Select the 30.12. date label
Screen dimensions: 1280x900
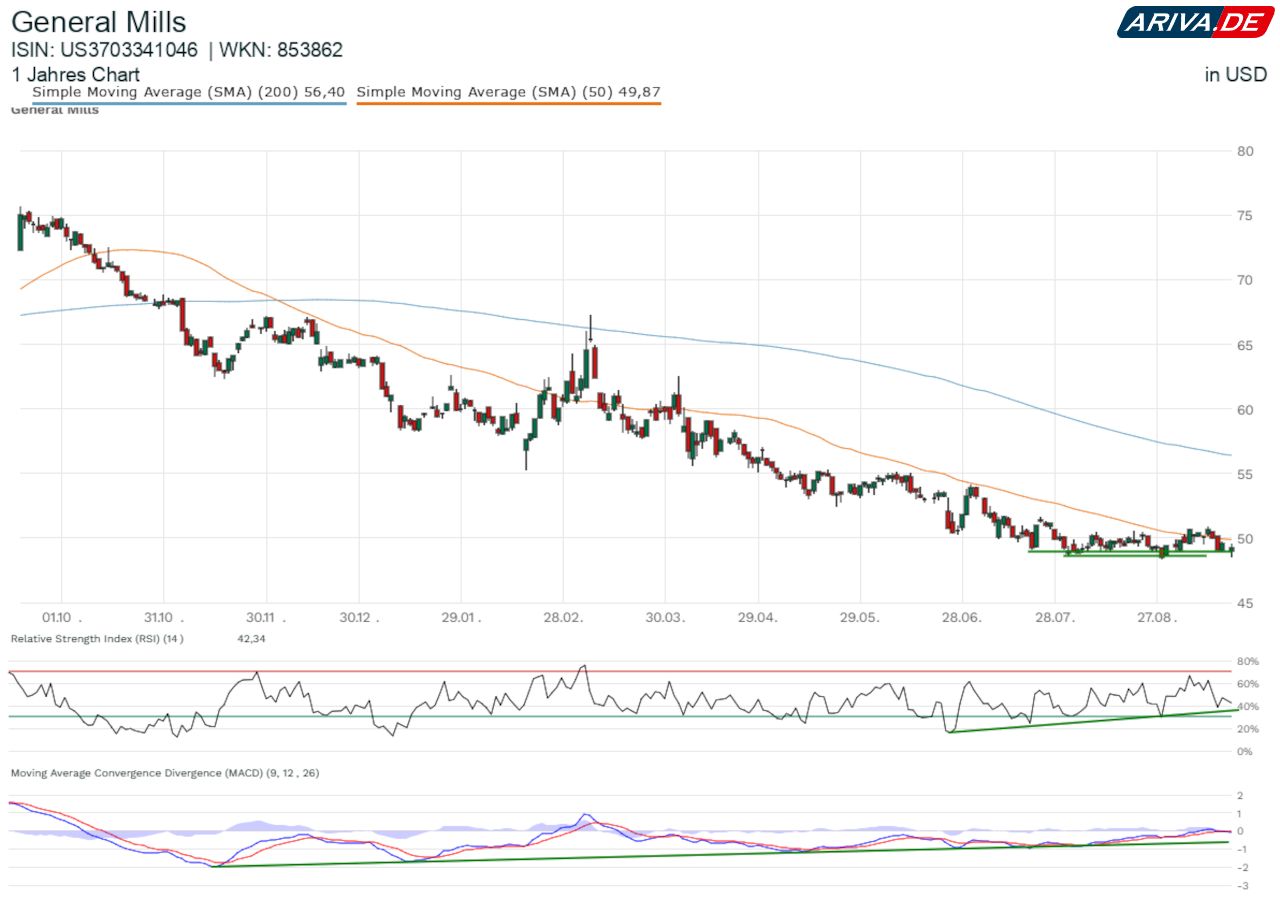(x=359, y=617)
